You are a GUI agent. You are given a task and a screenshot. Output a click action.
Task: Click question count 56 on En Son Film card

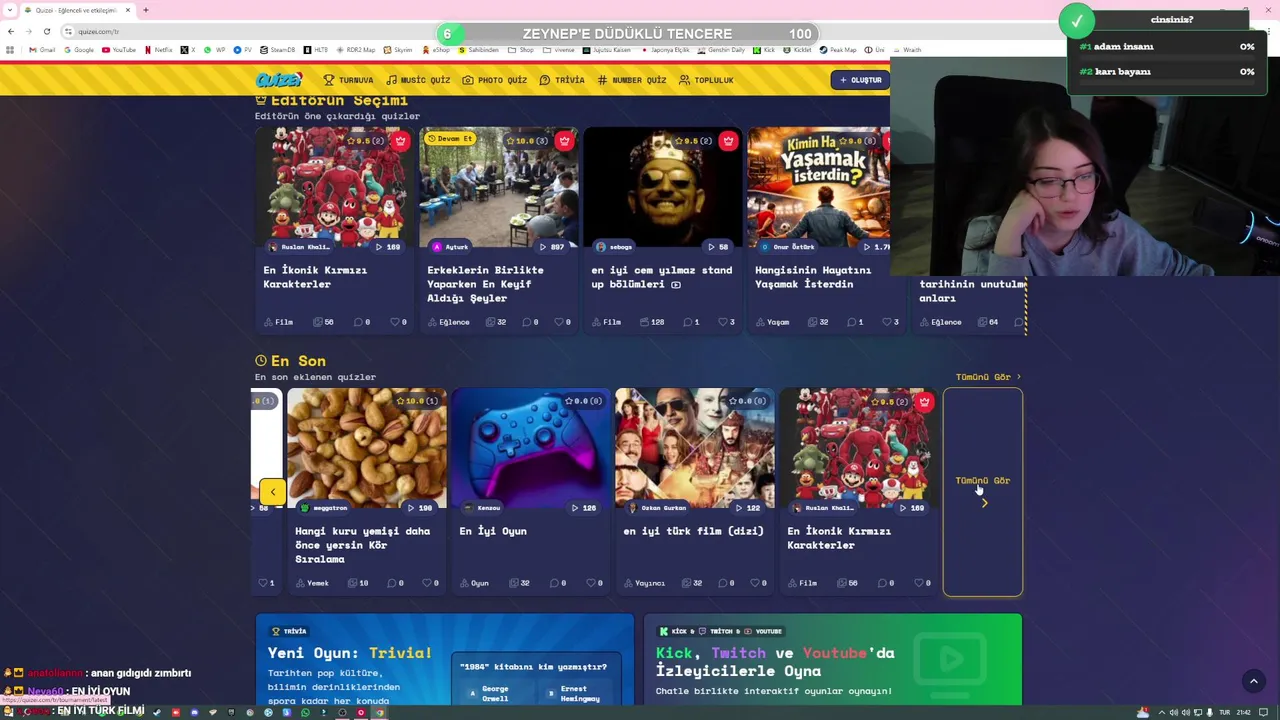[x=848, y=583]
